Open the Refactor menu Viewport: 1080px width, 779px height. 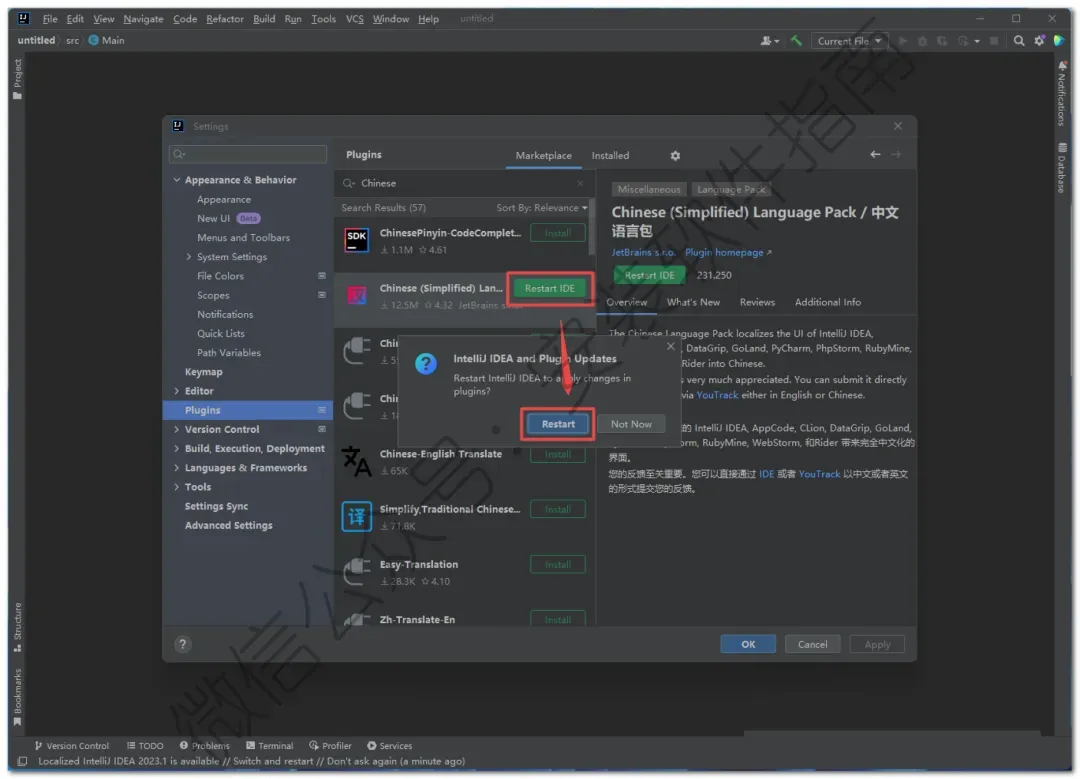click(x=225, y=19)
